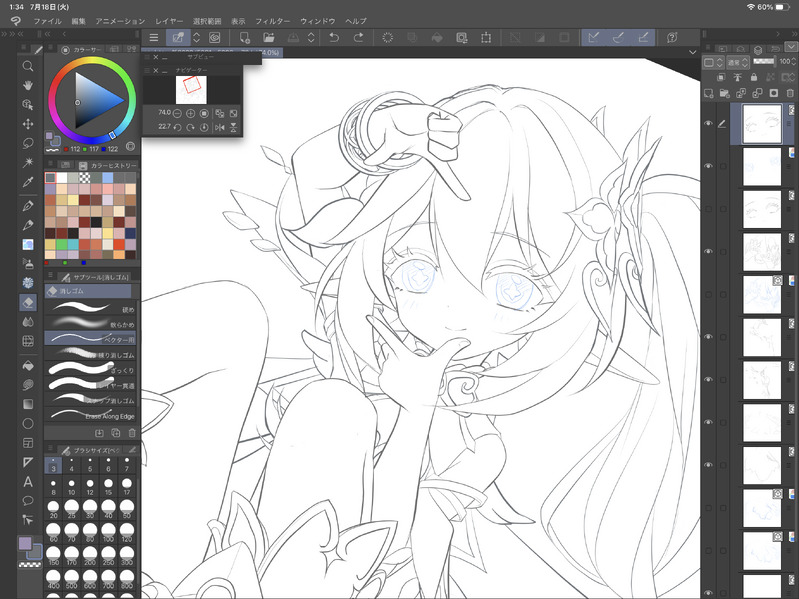Screen dimensions: 799x599
Task: Select the Airbrush tool
Action: point(28,263)
